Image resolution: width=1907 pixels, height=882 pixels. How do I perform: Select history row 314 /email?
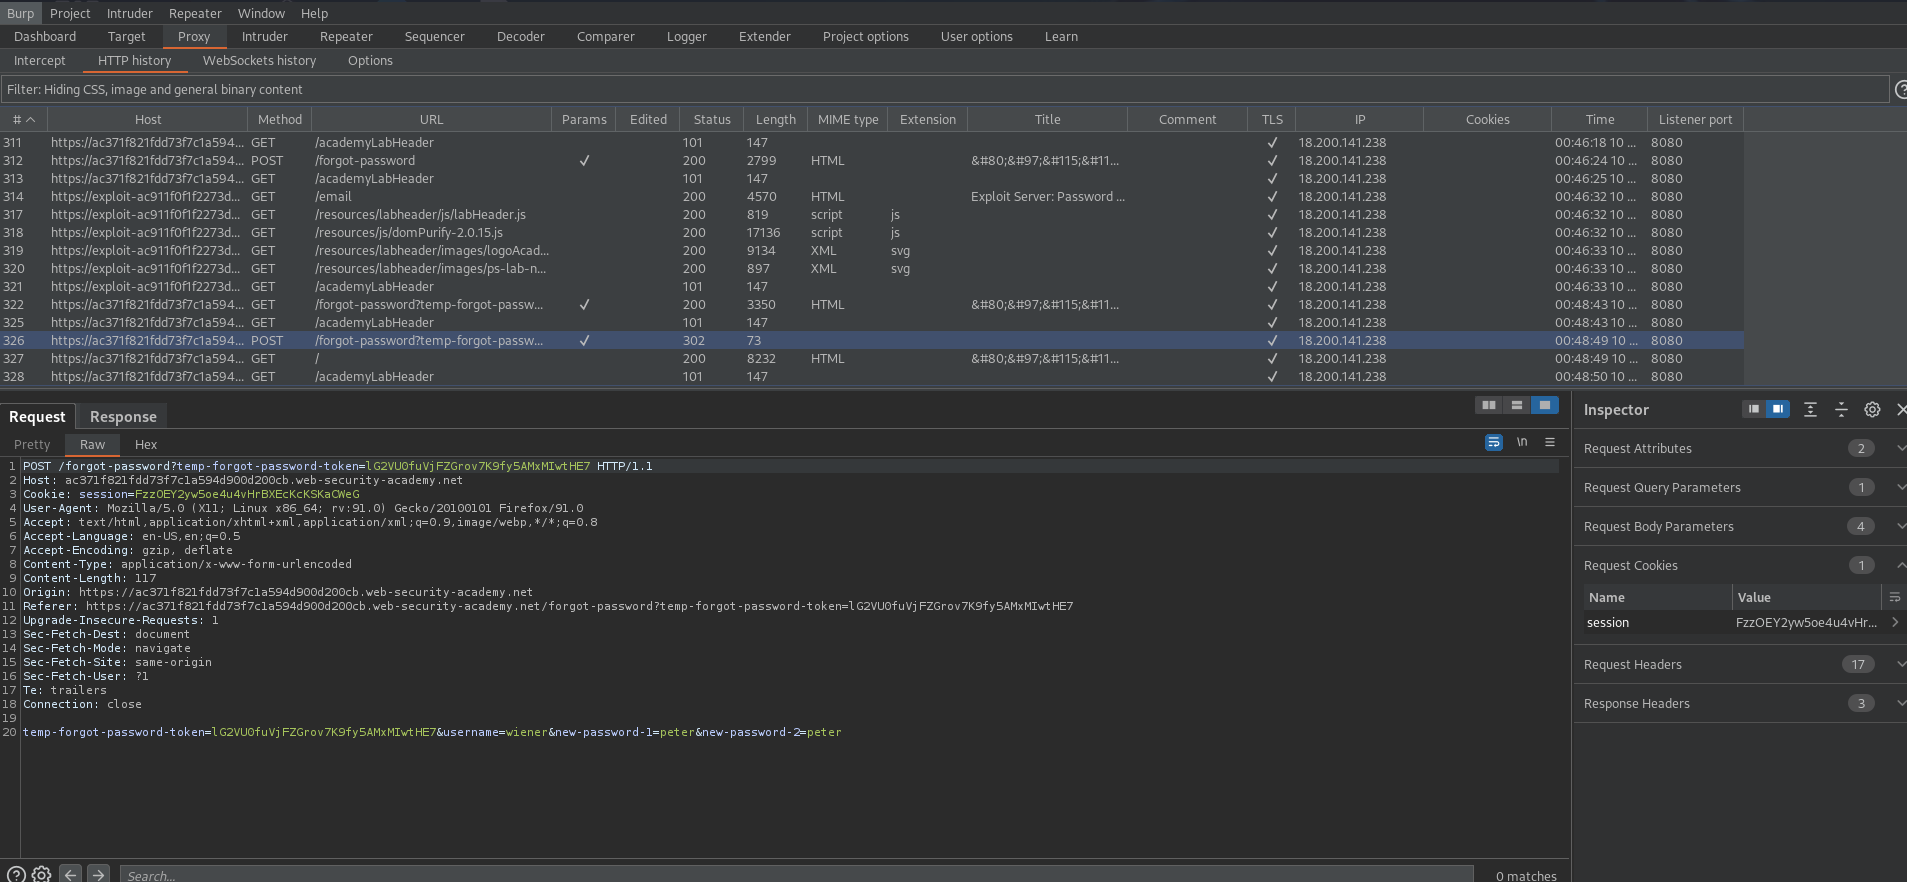pos(872,197)
